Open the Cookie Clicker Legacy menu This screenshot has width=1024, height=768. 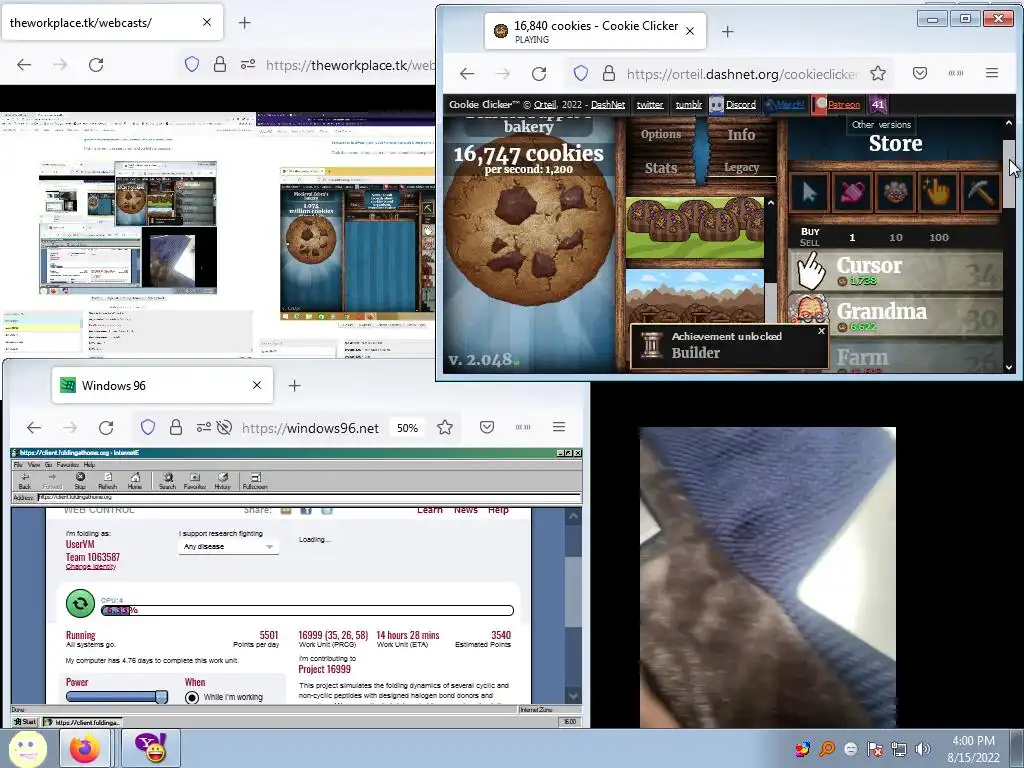tap(741, 168)
